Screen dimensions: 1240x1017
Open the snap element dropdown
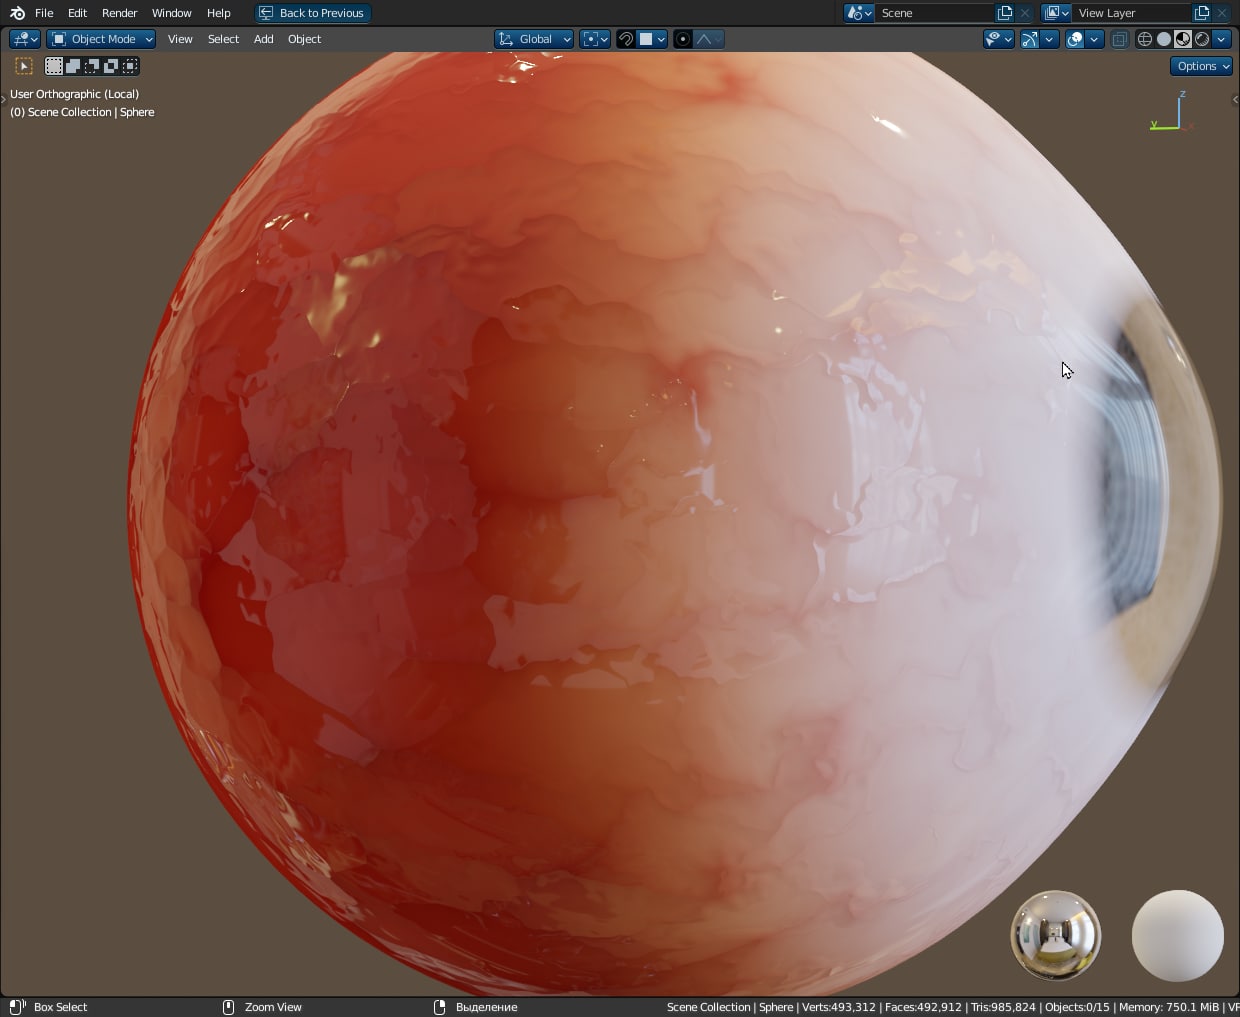tap(652, 39)
